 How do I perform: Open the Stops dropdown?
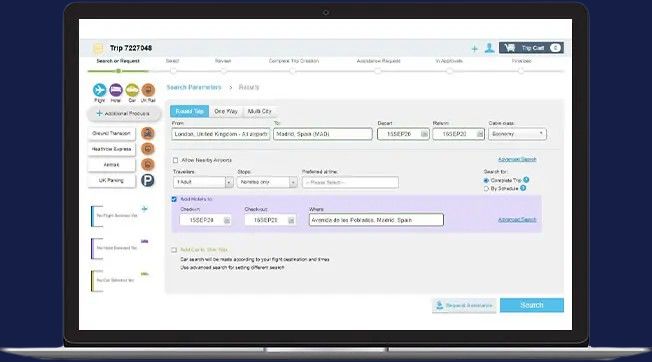click(x=267, y=182)
